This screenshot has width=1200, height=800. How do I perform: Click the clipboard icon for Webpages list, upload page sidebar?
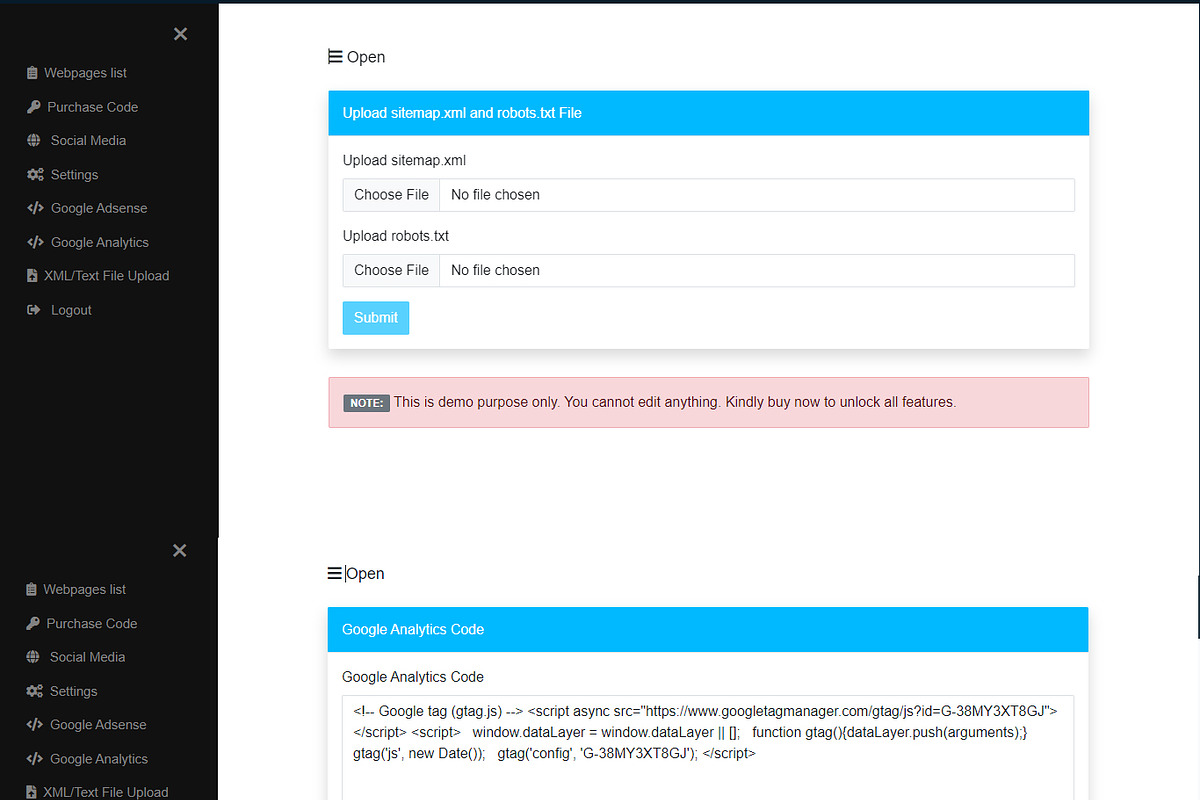(x=32, y=73)
